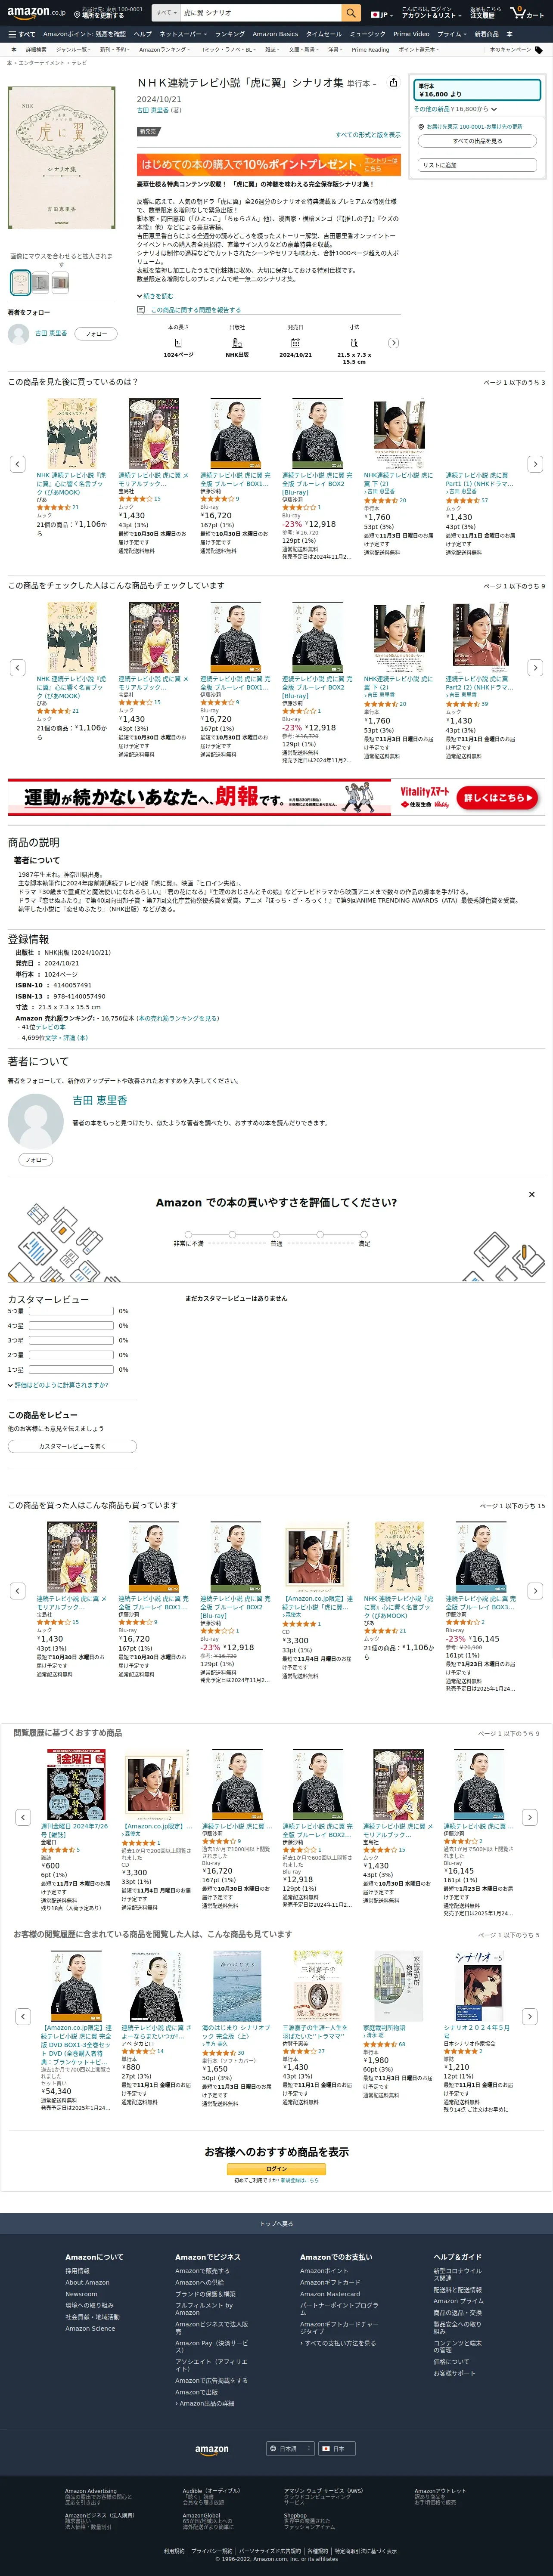This screenshot has height=2576, width=553.
Task: Click the 5つ星 rating bar
Action: [x=70, y=1311]
